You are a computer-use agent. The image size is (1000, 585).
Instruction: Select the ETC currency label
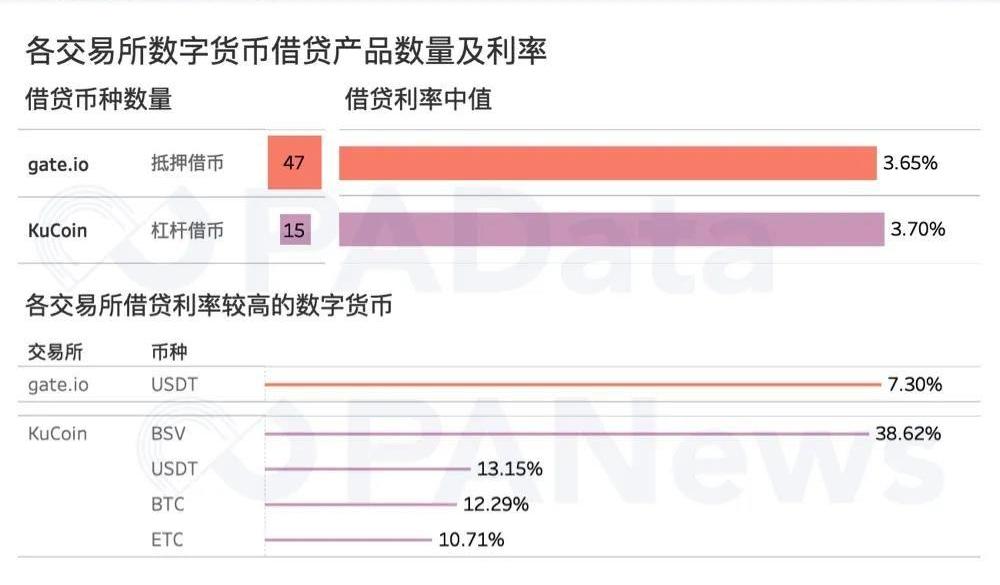[168, 540]
